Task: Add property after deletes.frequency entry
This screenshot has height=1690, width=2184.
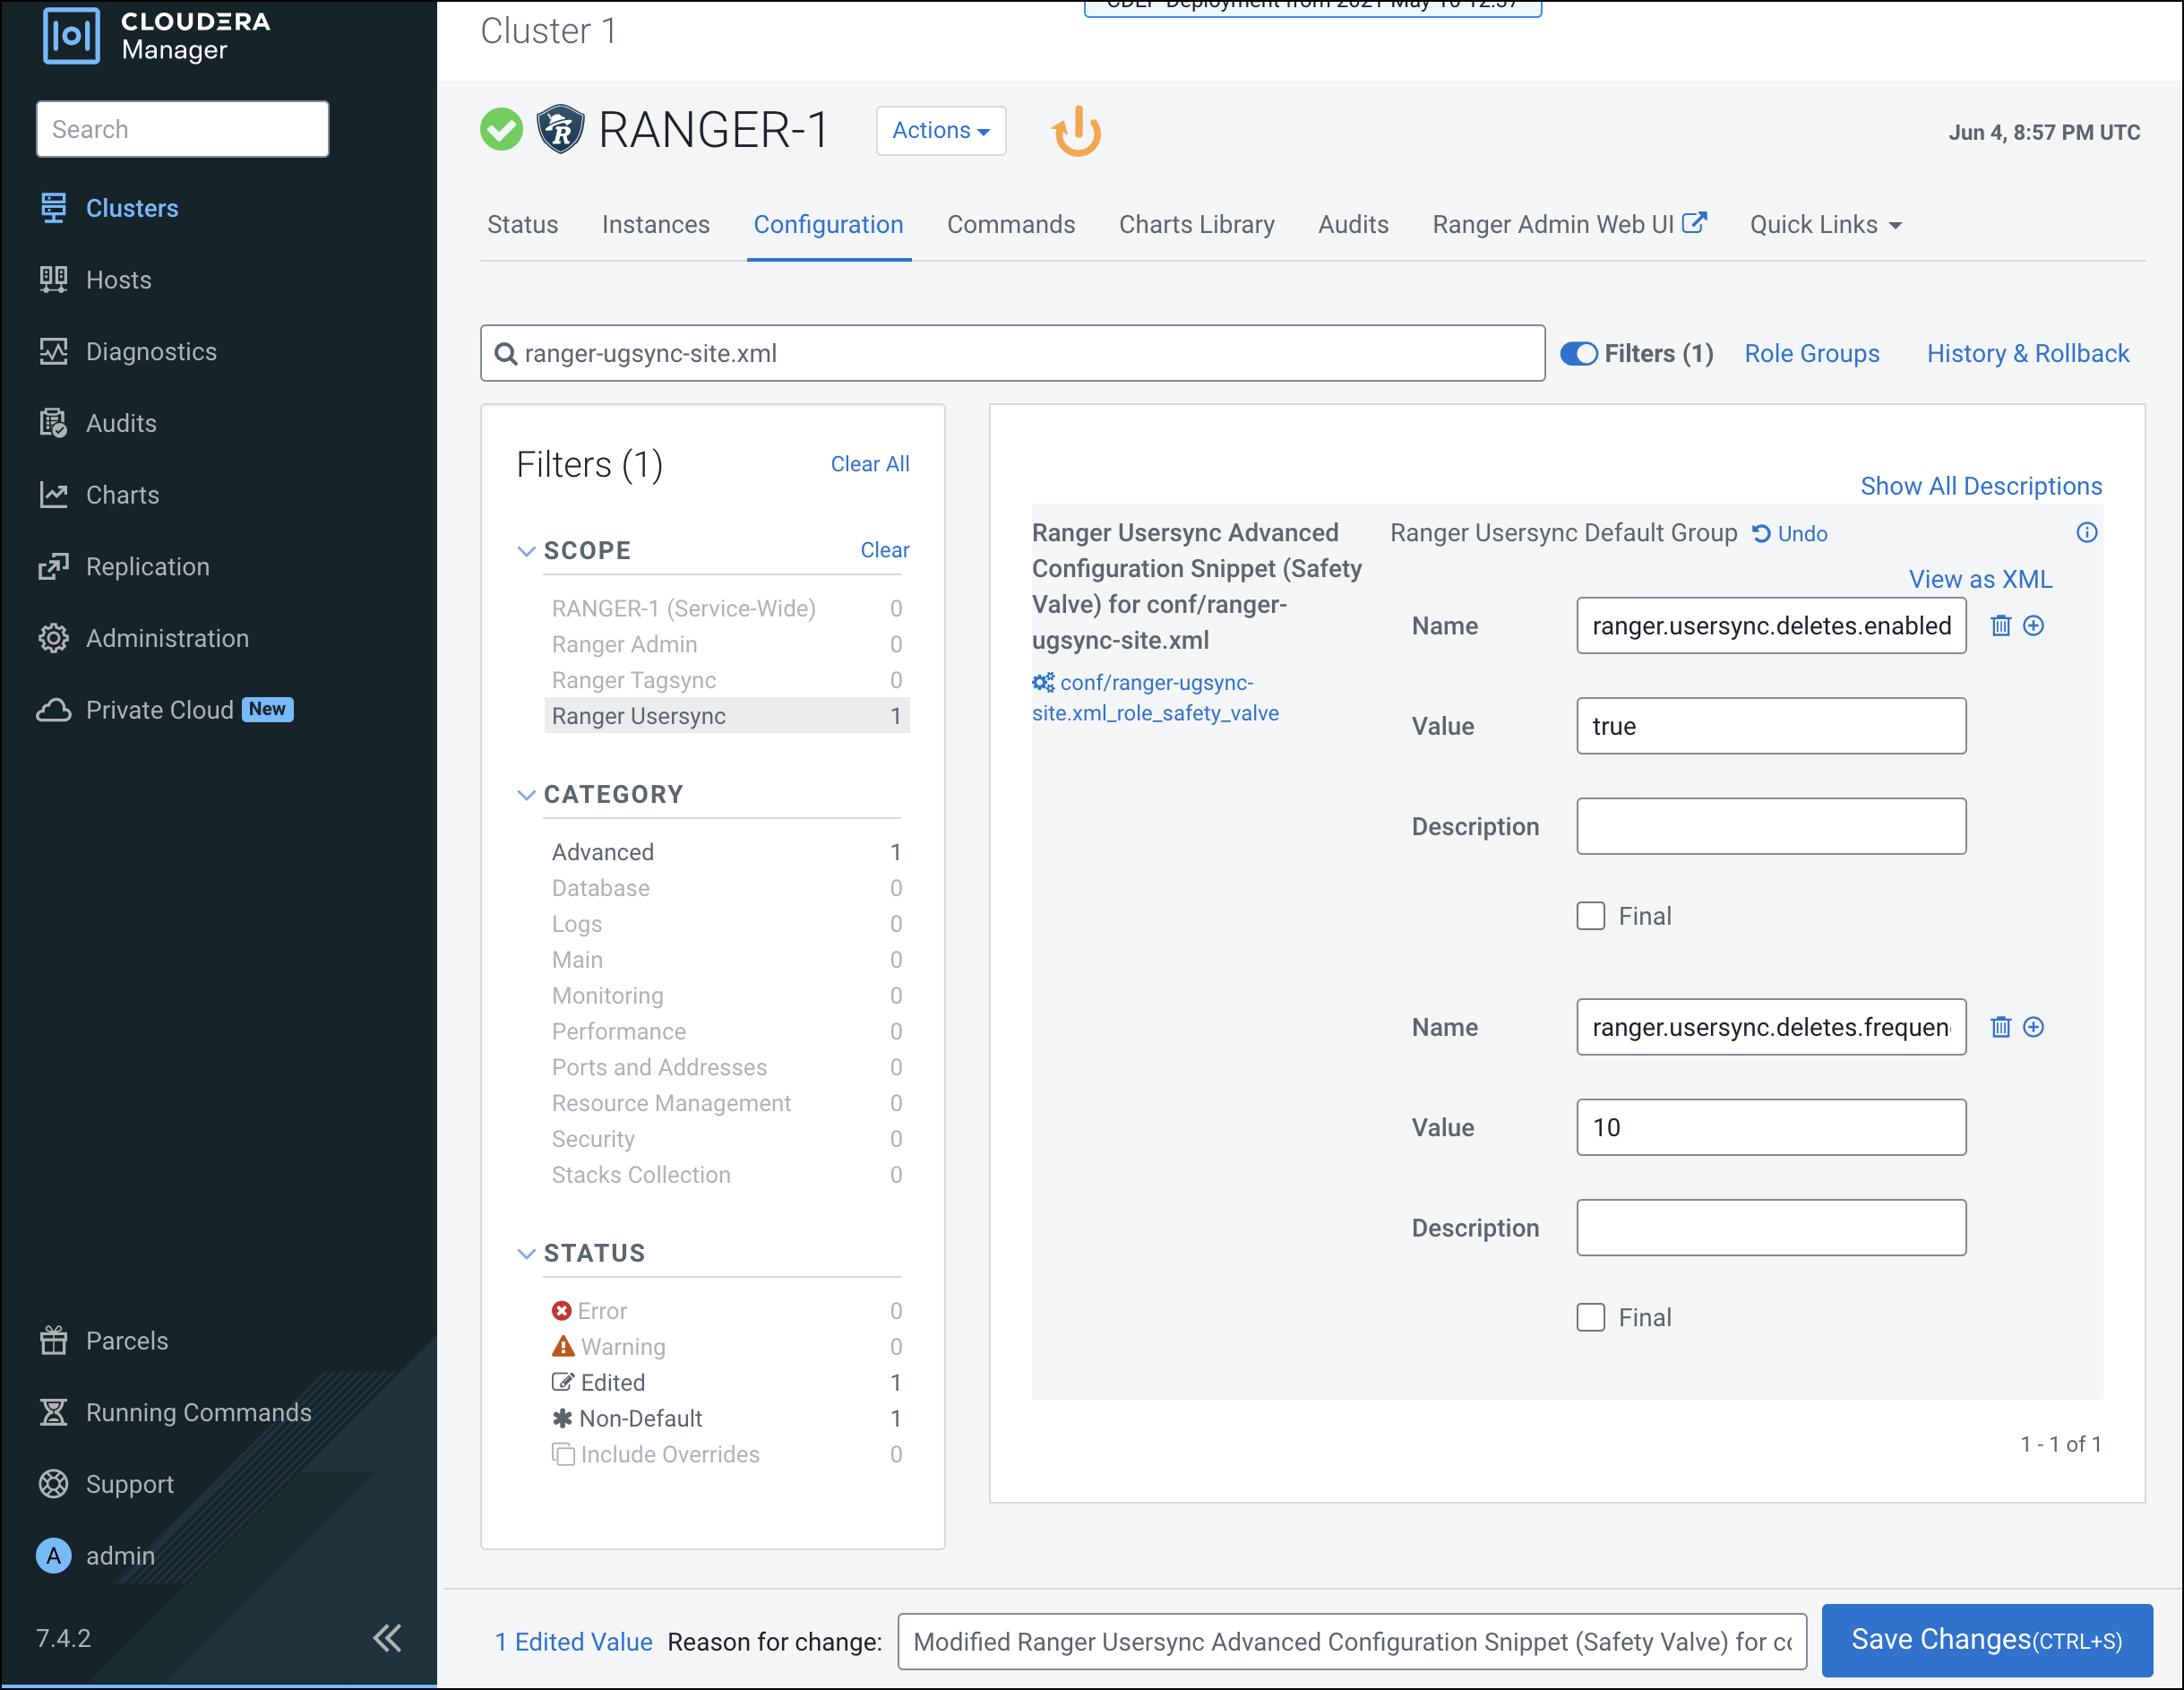Action: point(2033,1027)
